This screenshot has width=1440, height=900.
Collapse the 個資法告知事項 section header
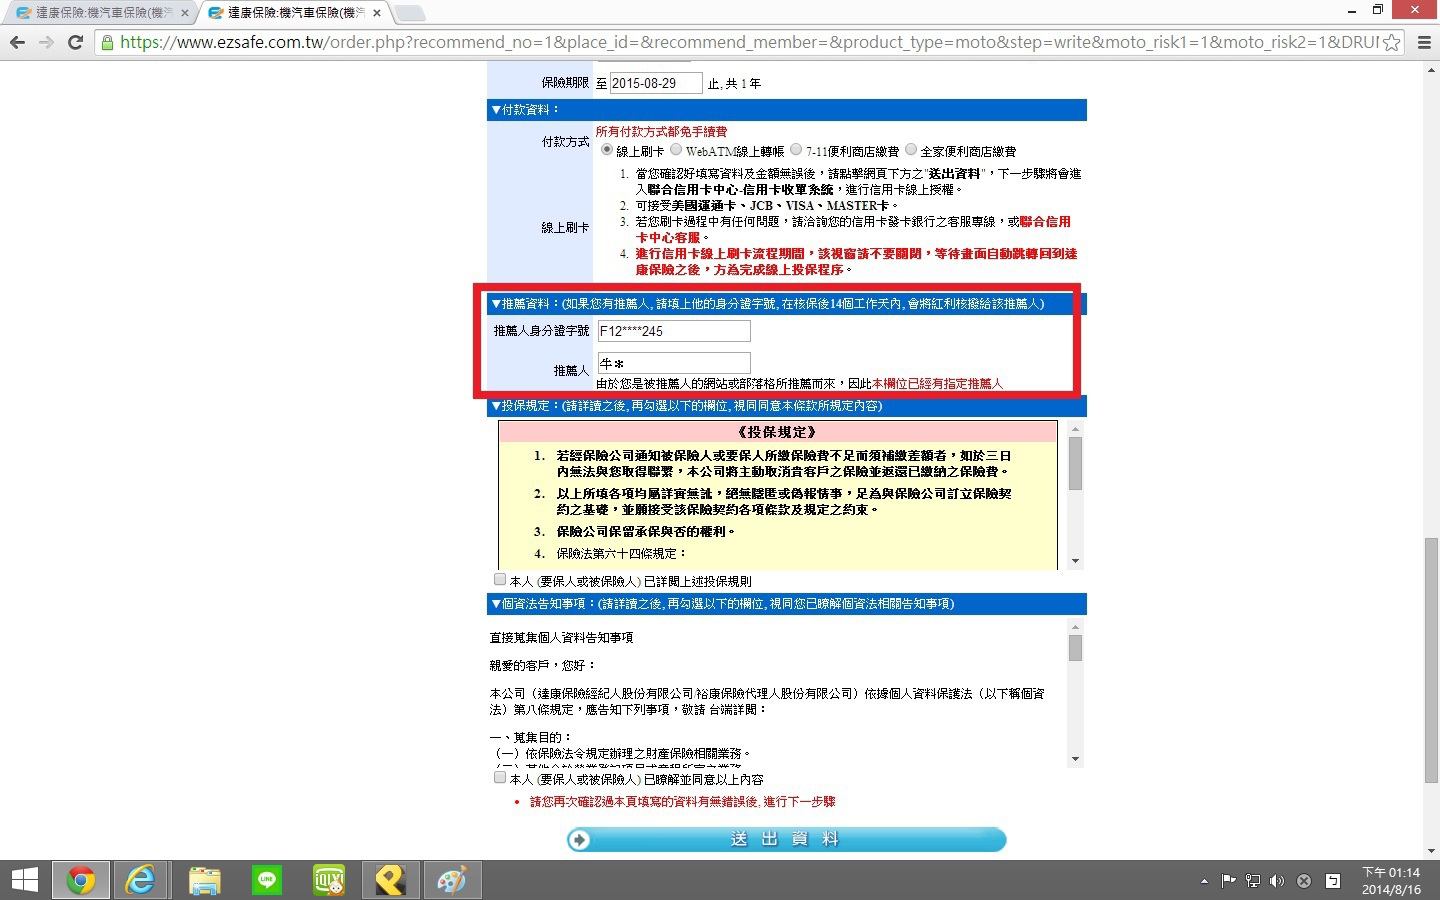point(787,604)
